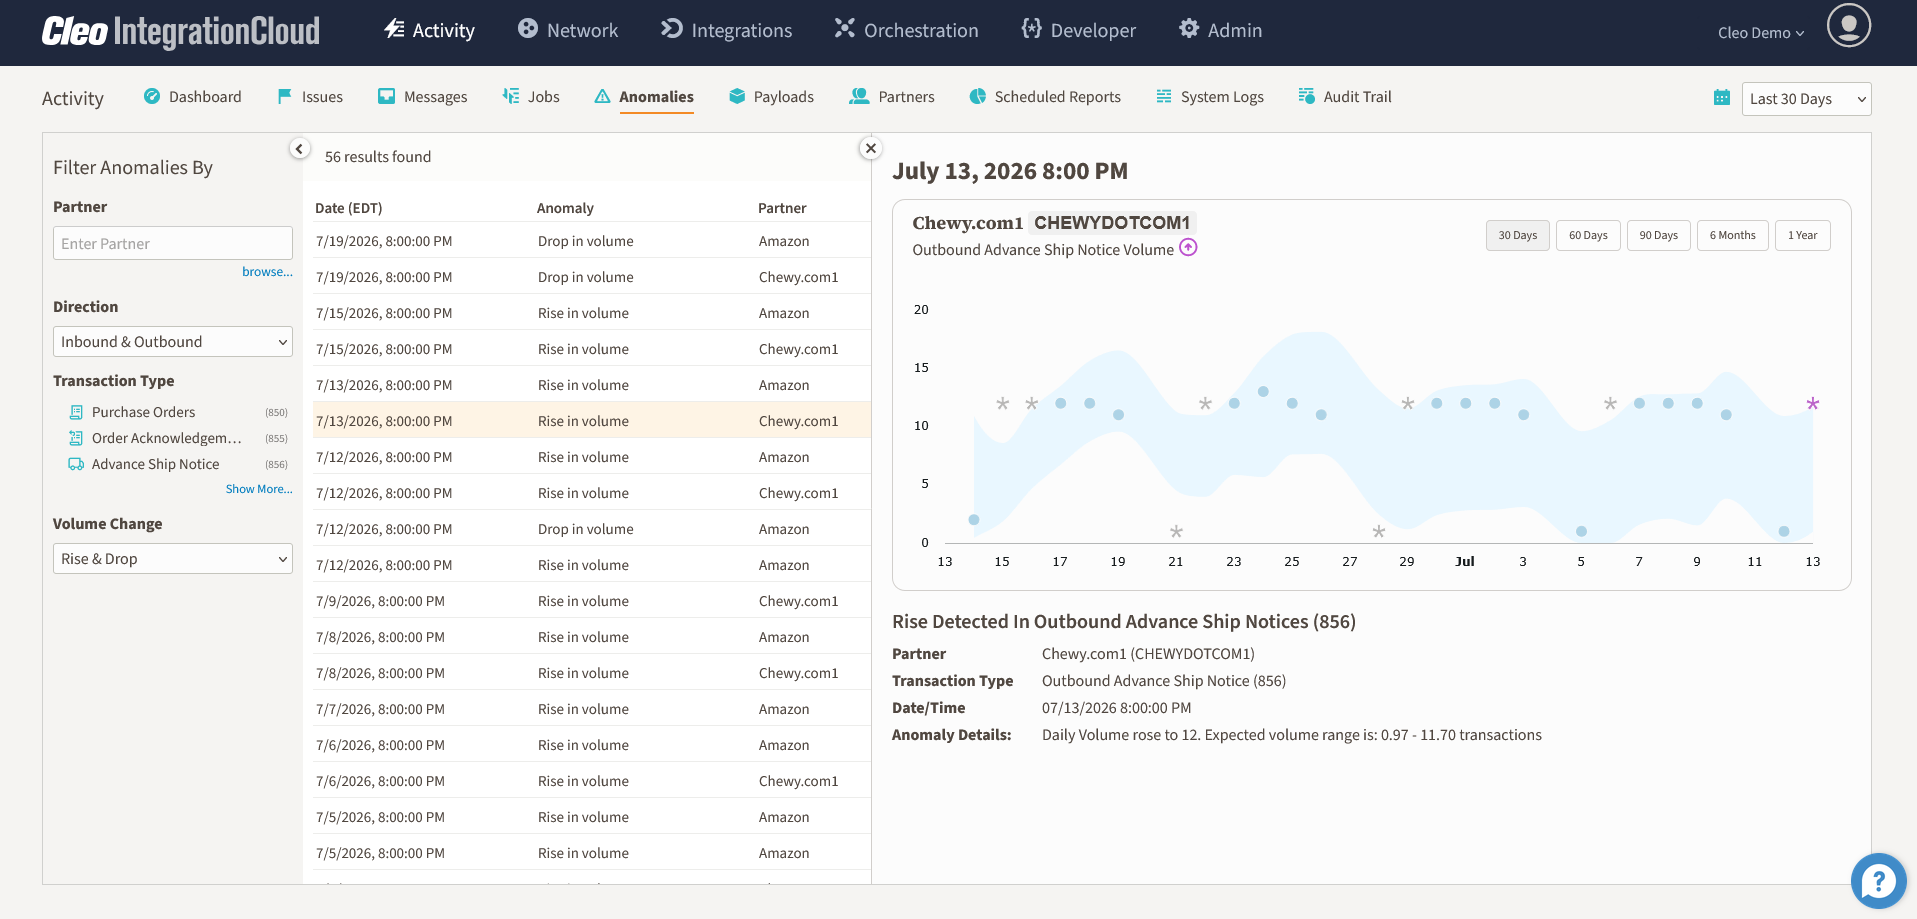Open the Integrations navigation menu

coord(726,31)
